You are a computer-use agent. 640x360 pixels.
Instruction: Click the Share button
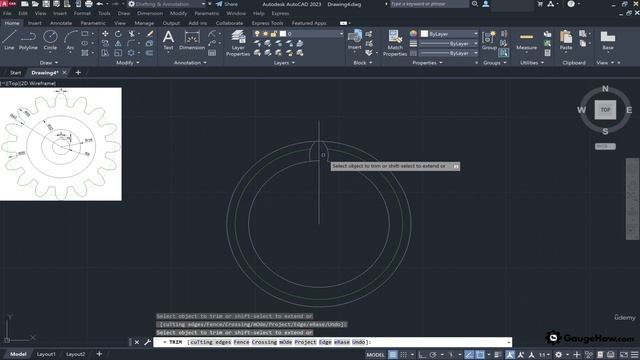(x=227, y=4)
